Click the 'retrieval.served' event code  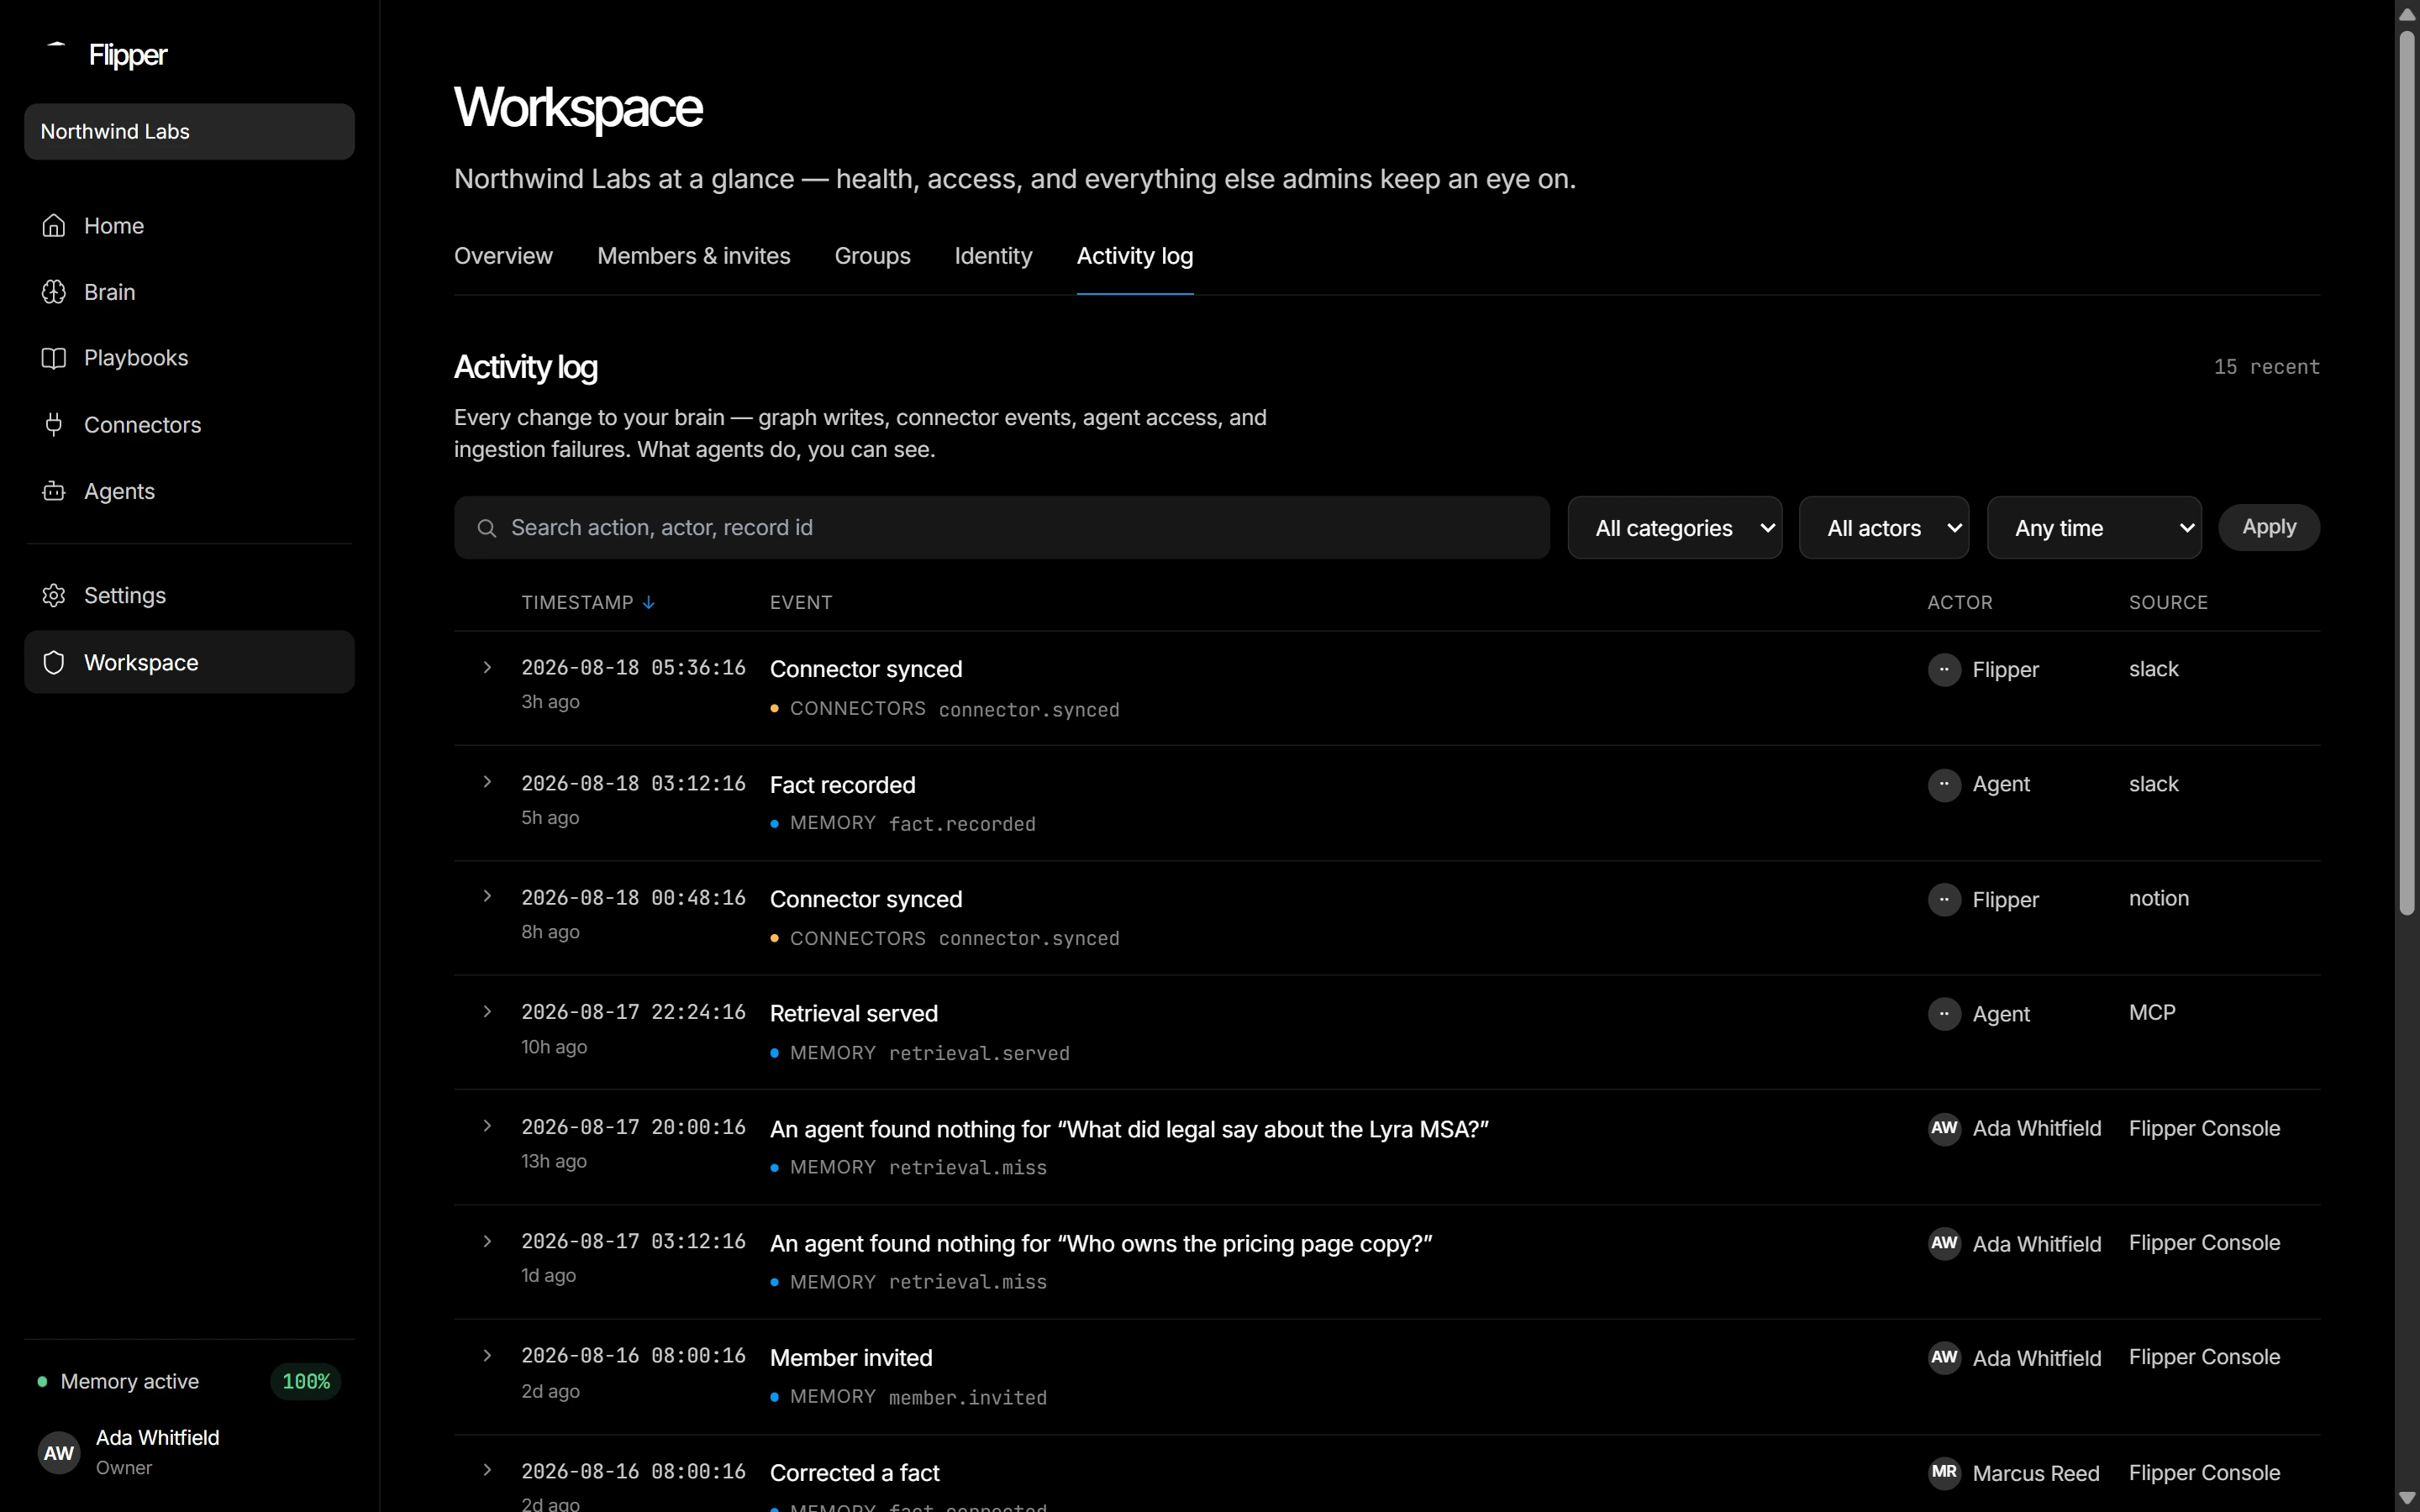click(979, 1054)
